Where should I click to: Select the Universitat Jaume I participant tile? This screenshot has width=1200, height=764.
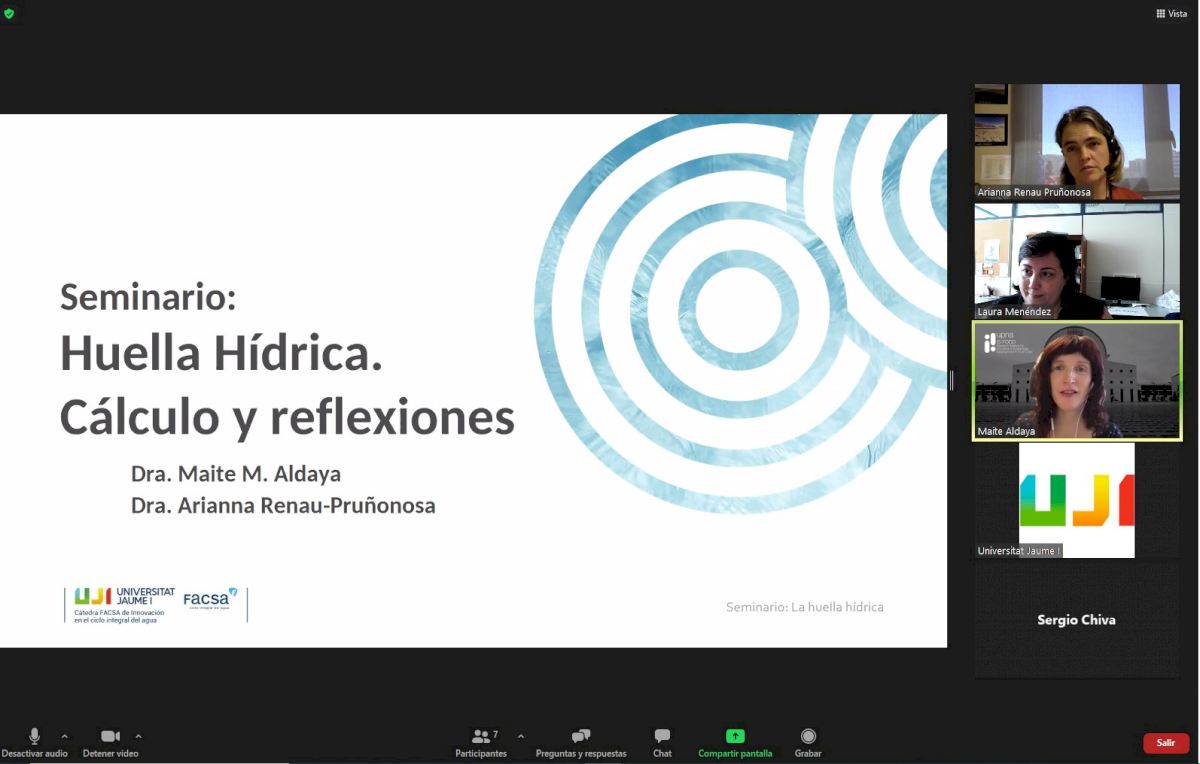click(1077, 500)
